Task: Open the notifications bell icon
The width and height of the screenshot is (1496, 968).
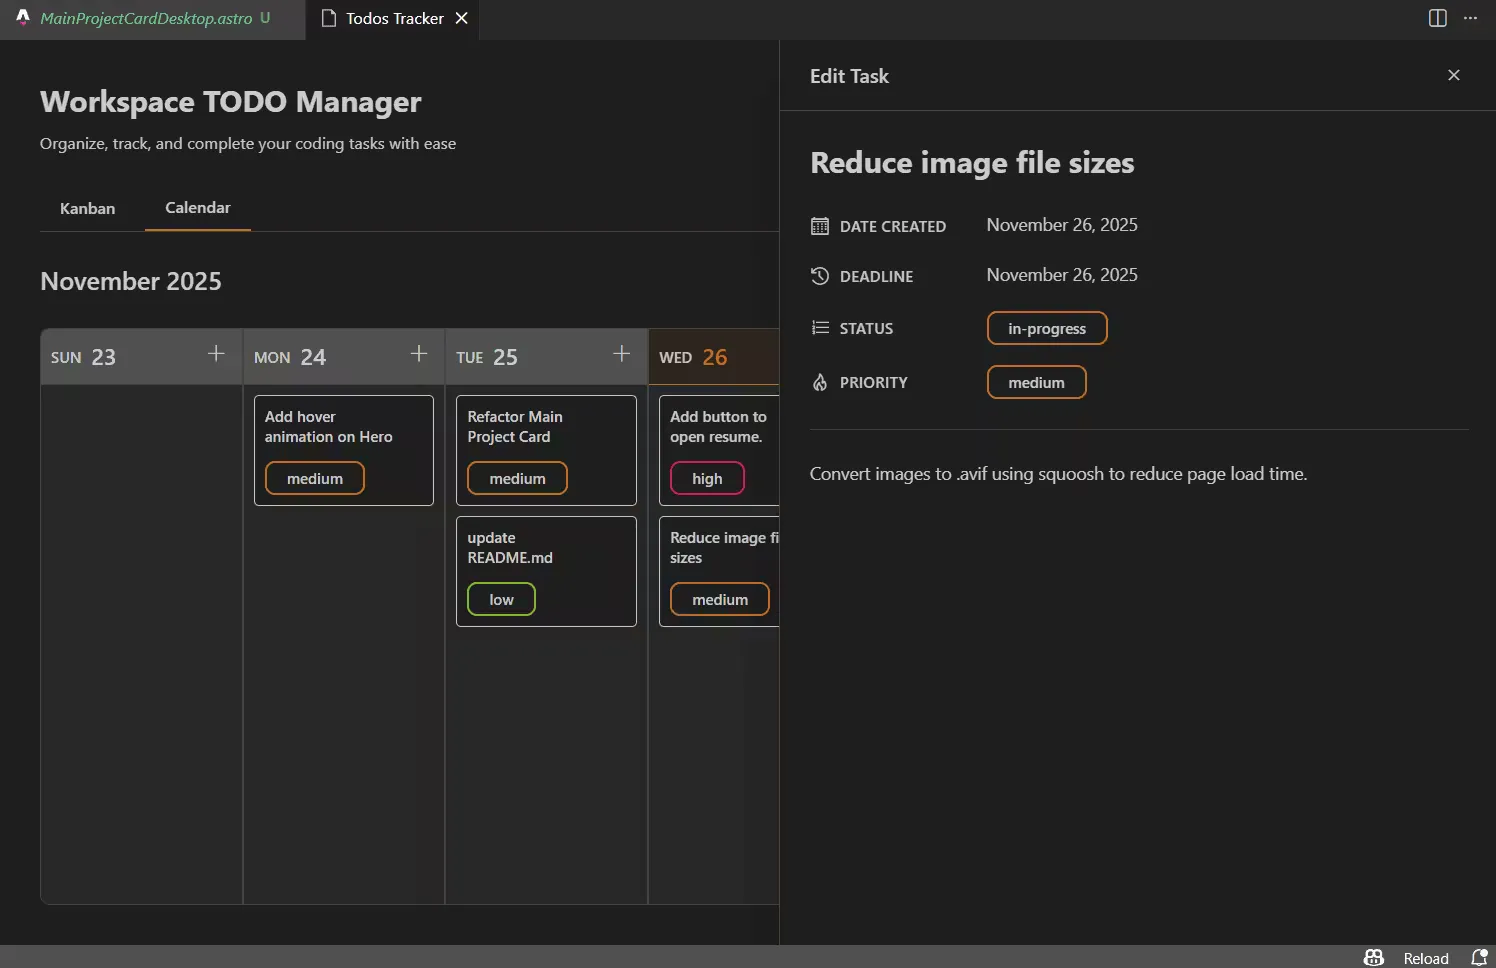Action: tap(1479, 957)
